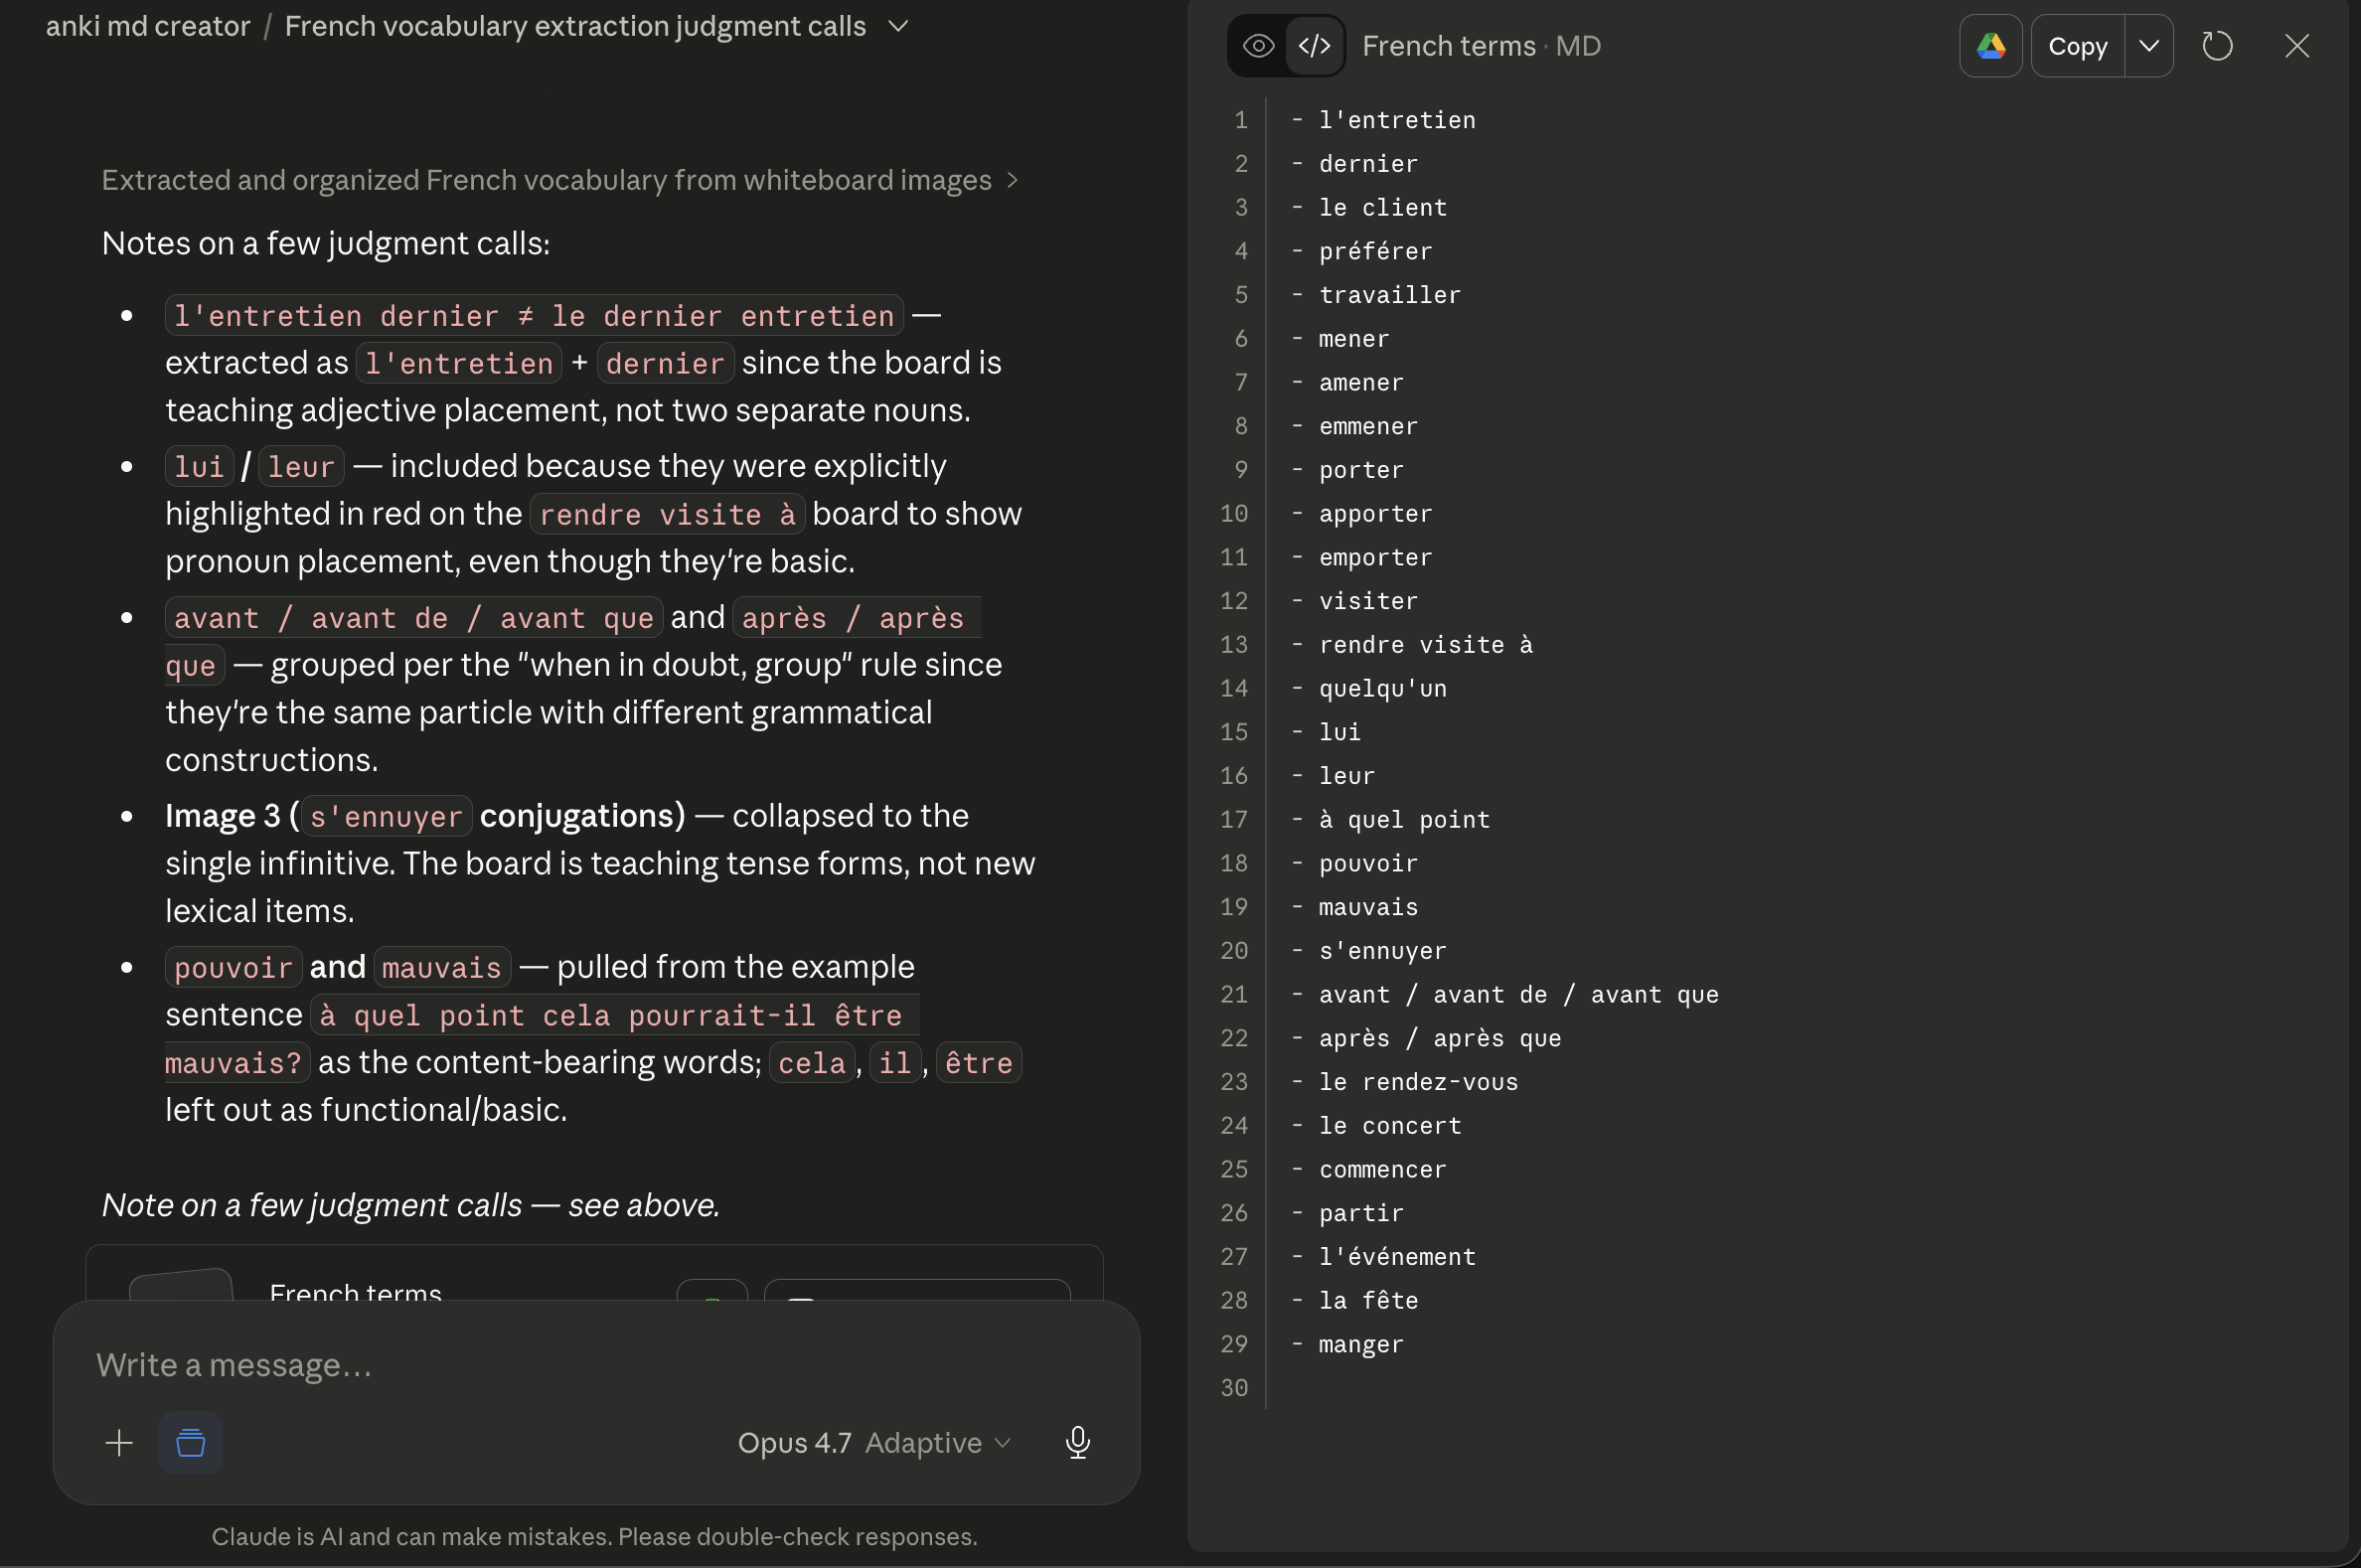The height and width of the screenshot is (1568, 2361).
Task: Select line 22 "après / après que"
Action: pyautogui.click(x=1439, y=1038)
